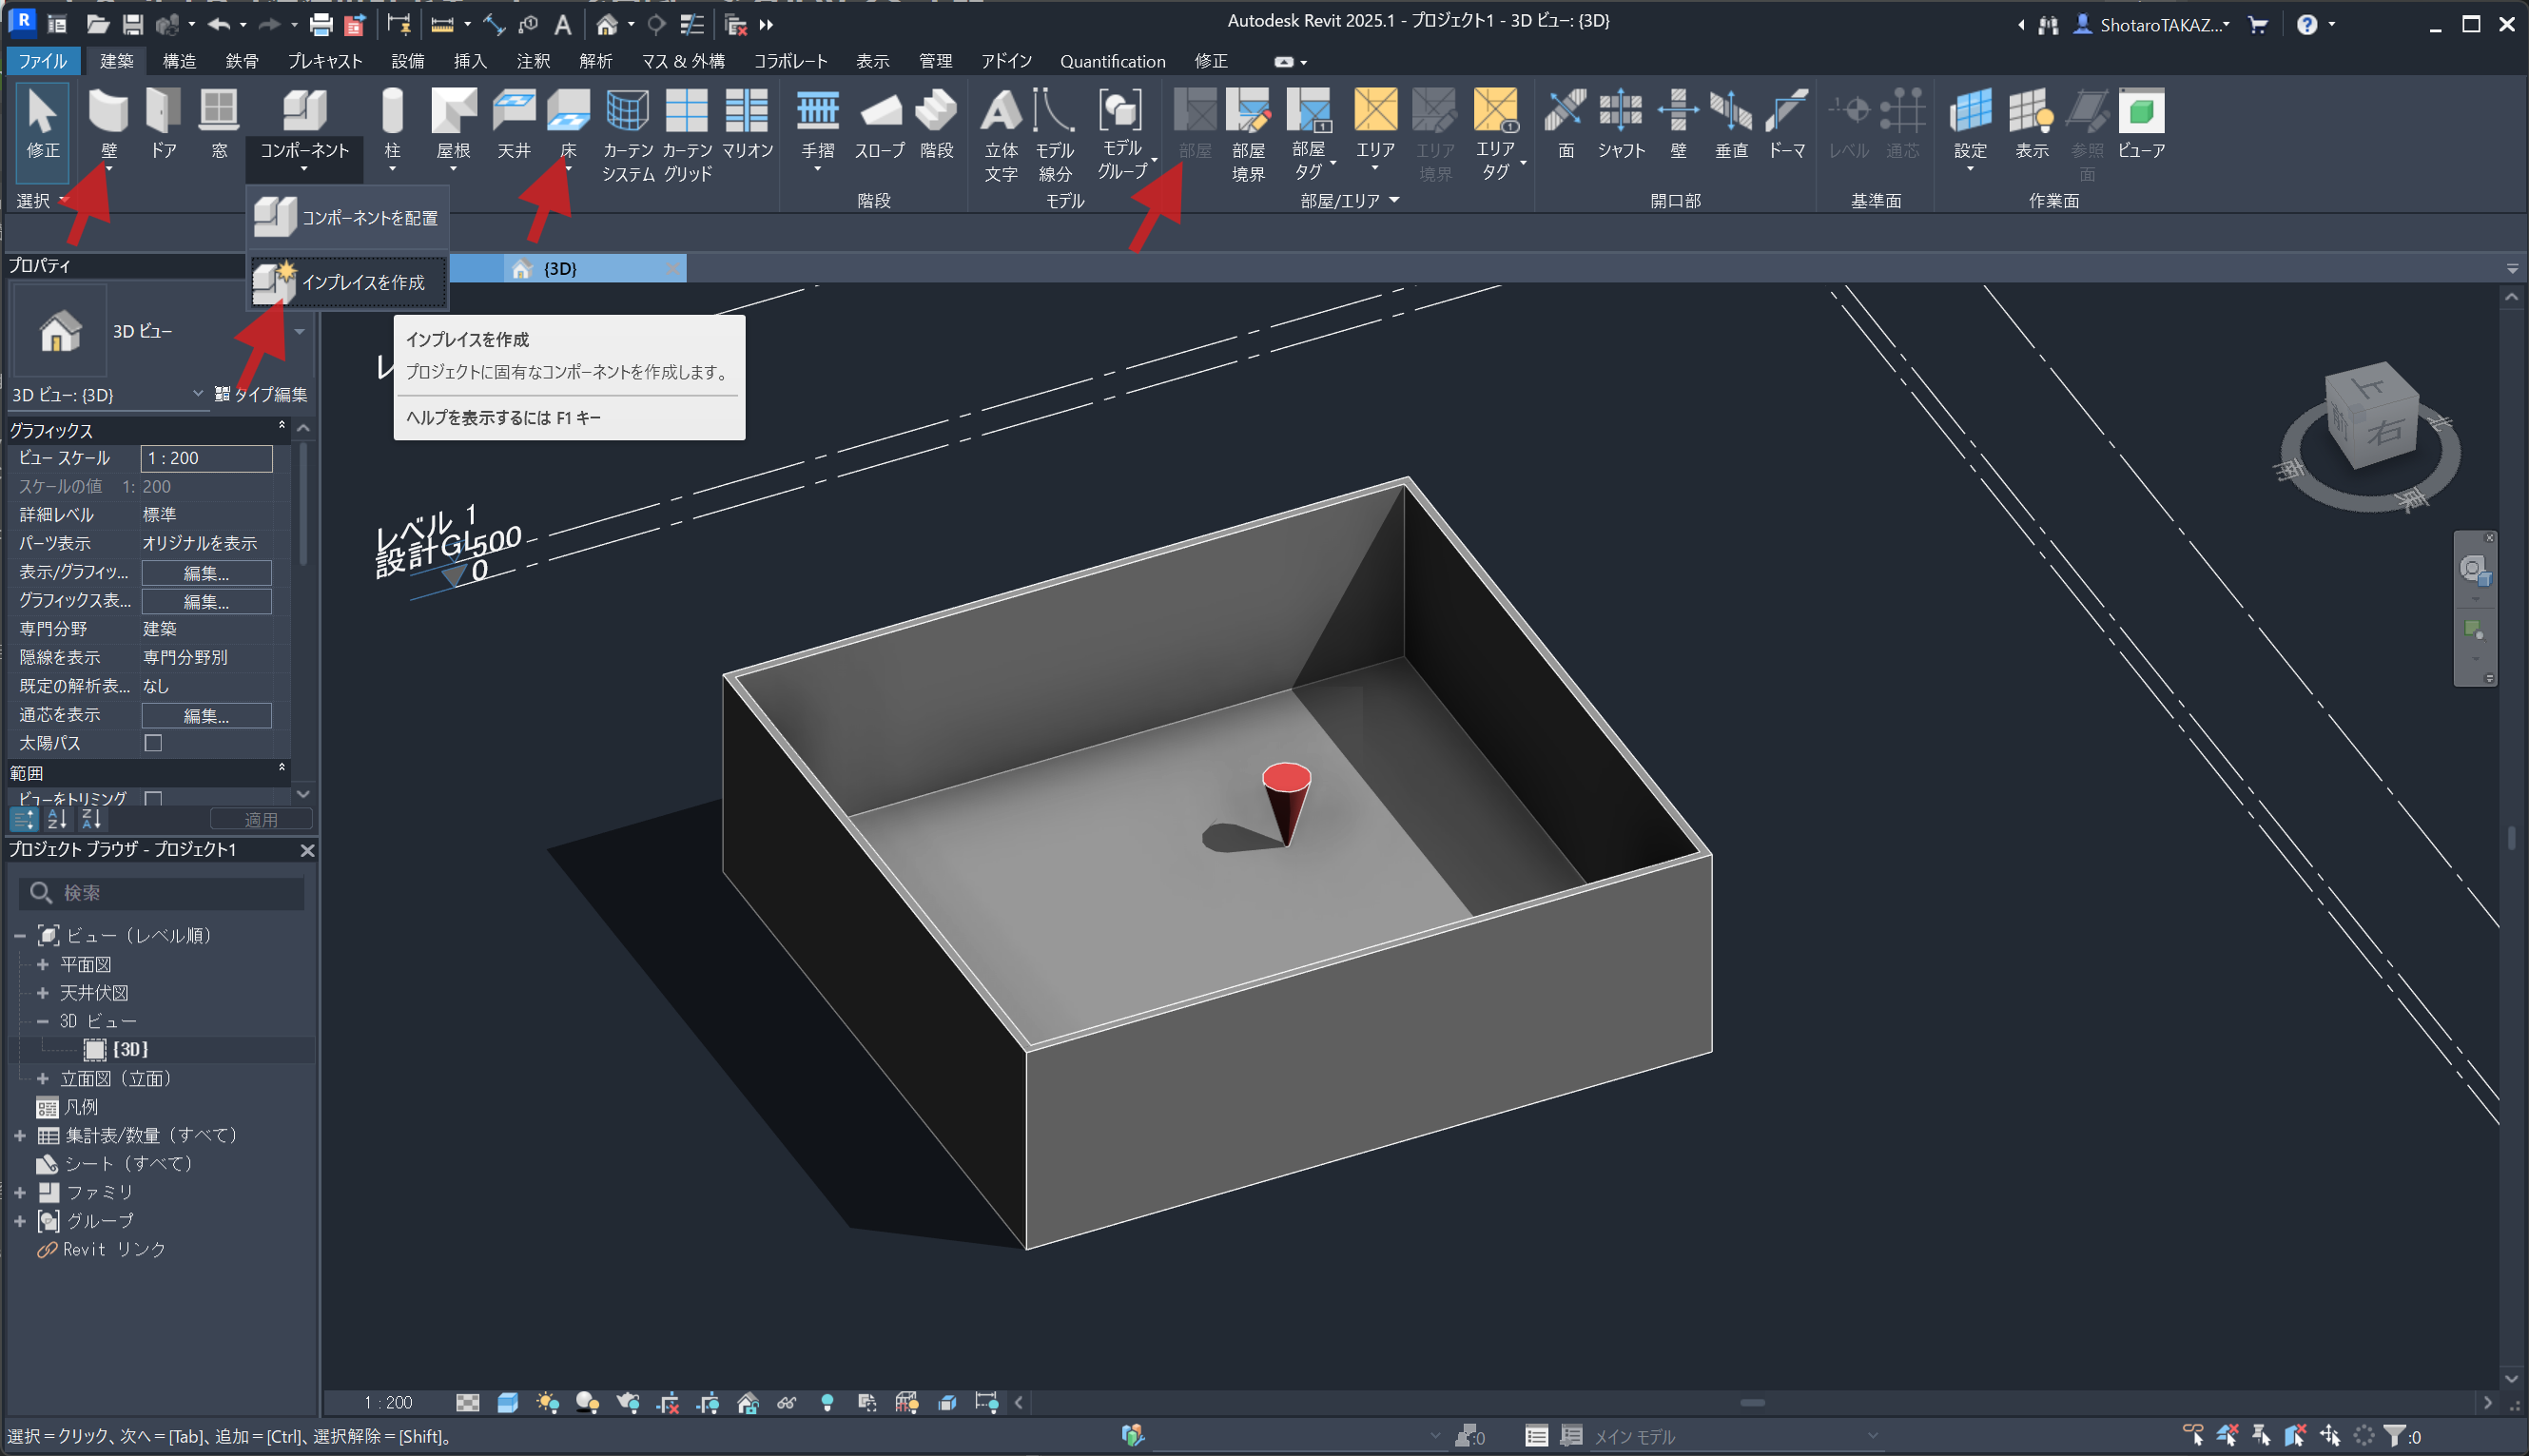Check the Crop View (ビューをトリミング) checkbox
Screen dimensions: 2529x1456
click(153, 798)
